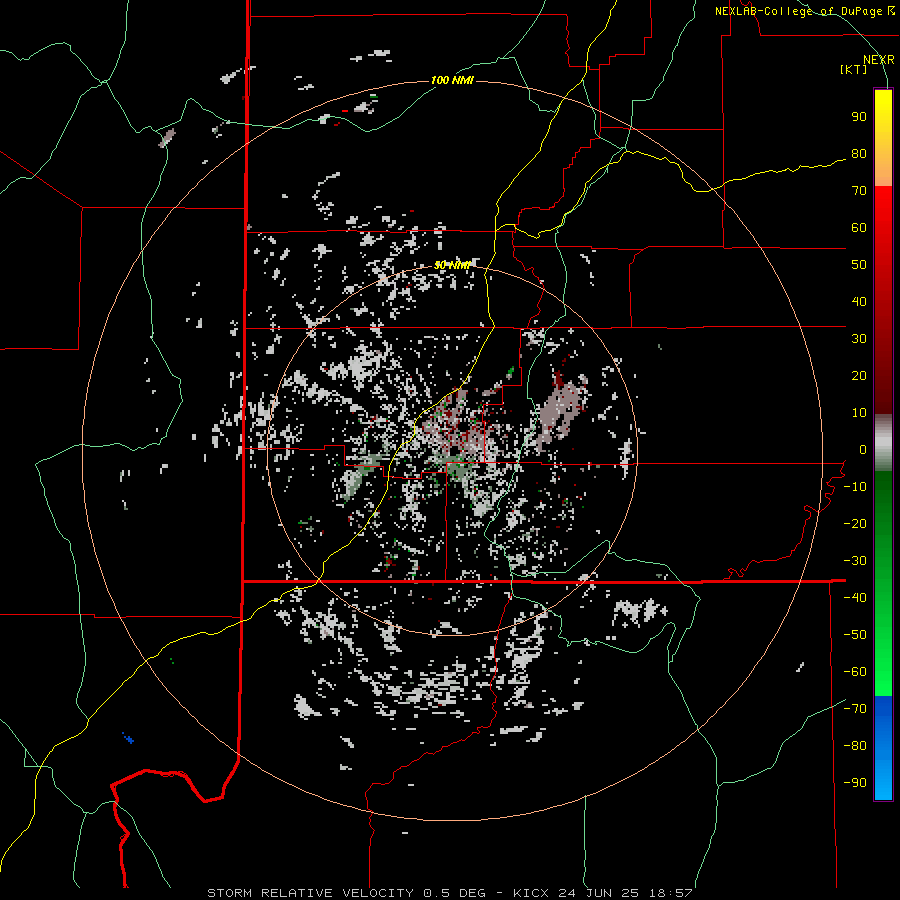Image resolution: width=900 pixels, height=900 pixels.
Task: Click the -70 value on the velocity scale
Action: coord(855,709)
